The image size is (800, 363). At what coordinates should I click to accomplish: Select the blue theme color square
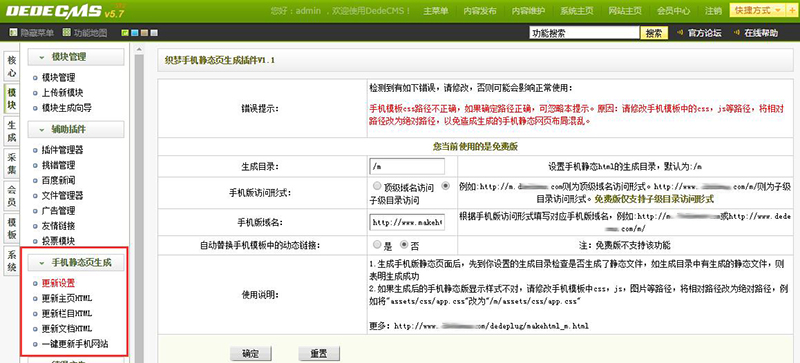(134, 33)
